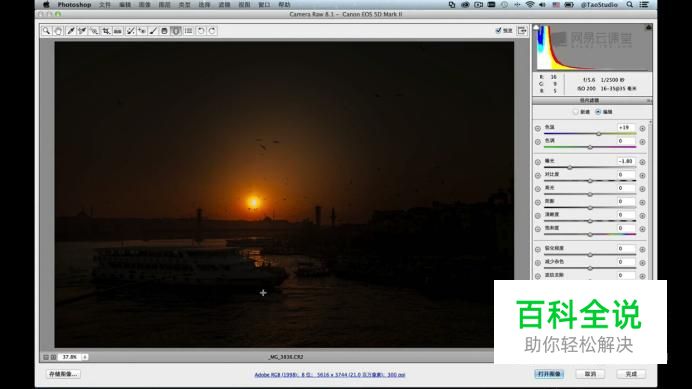The width and height of the screenshot is (692, 389).
Task: Rotate image counterclockwise
Action: click(201, 30)
